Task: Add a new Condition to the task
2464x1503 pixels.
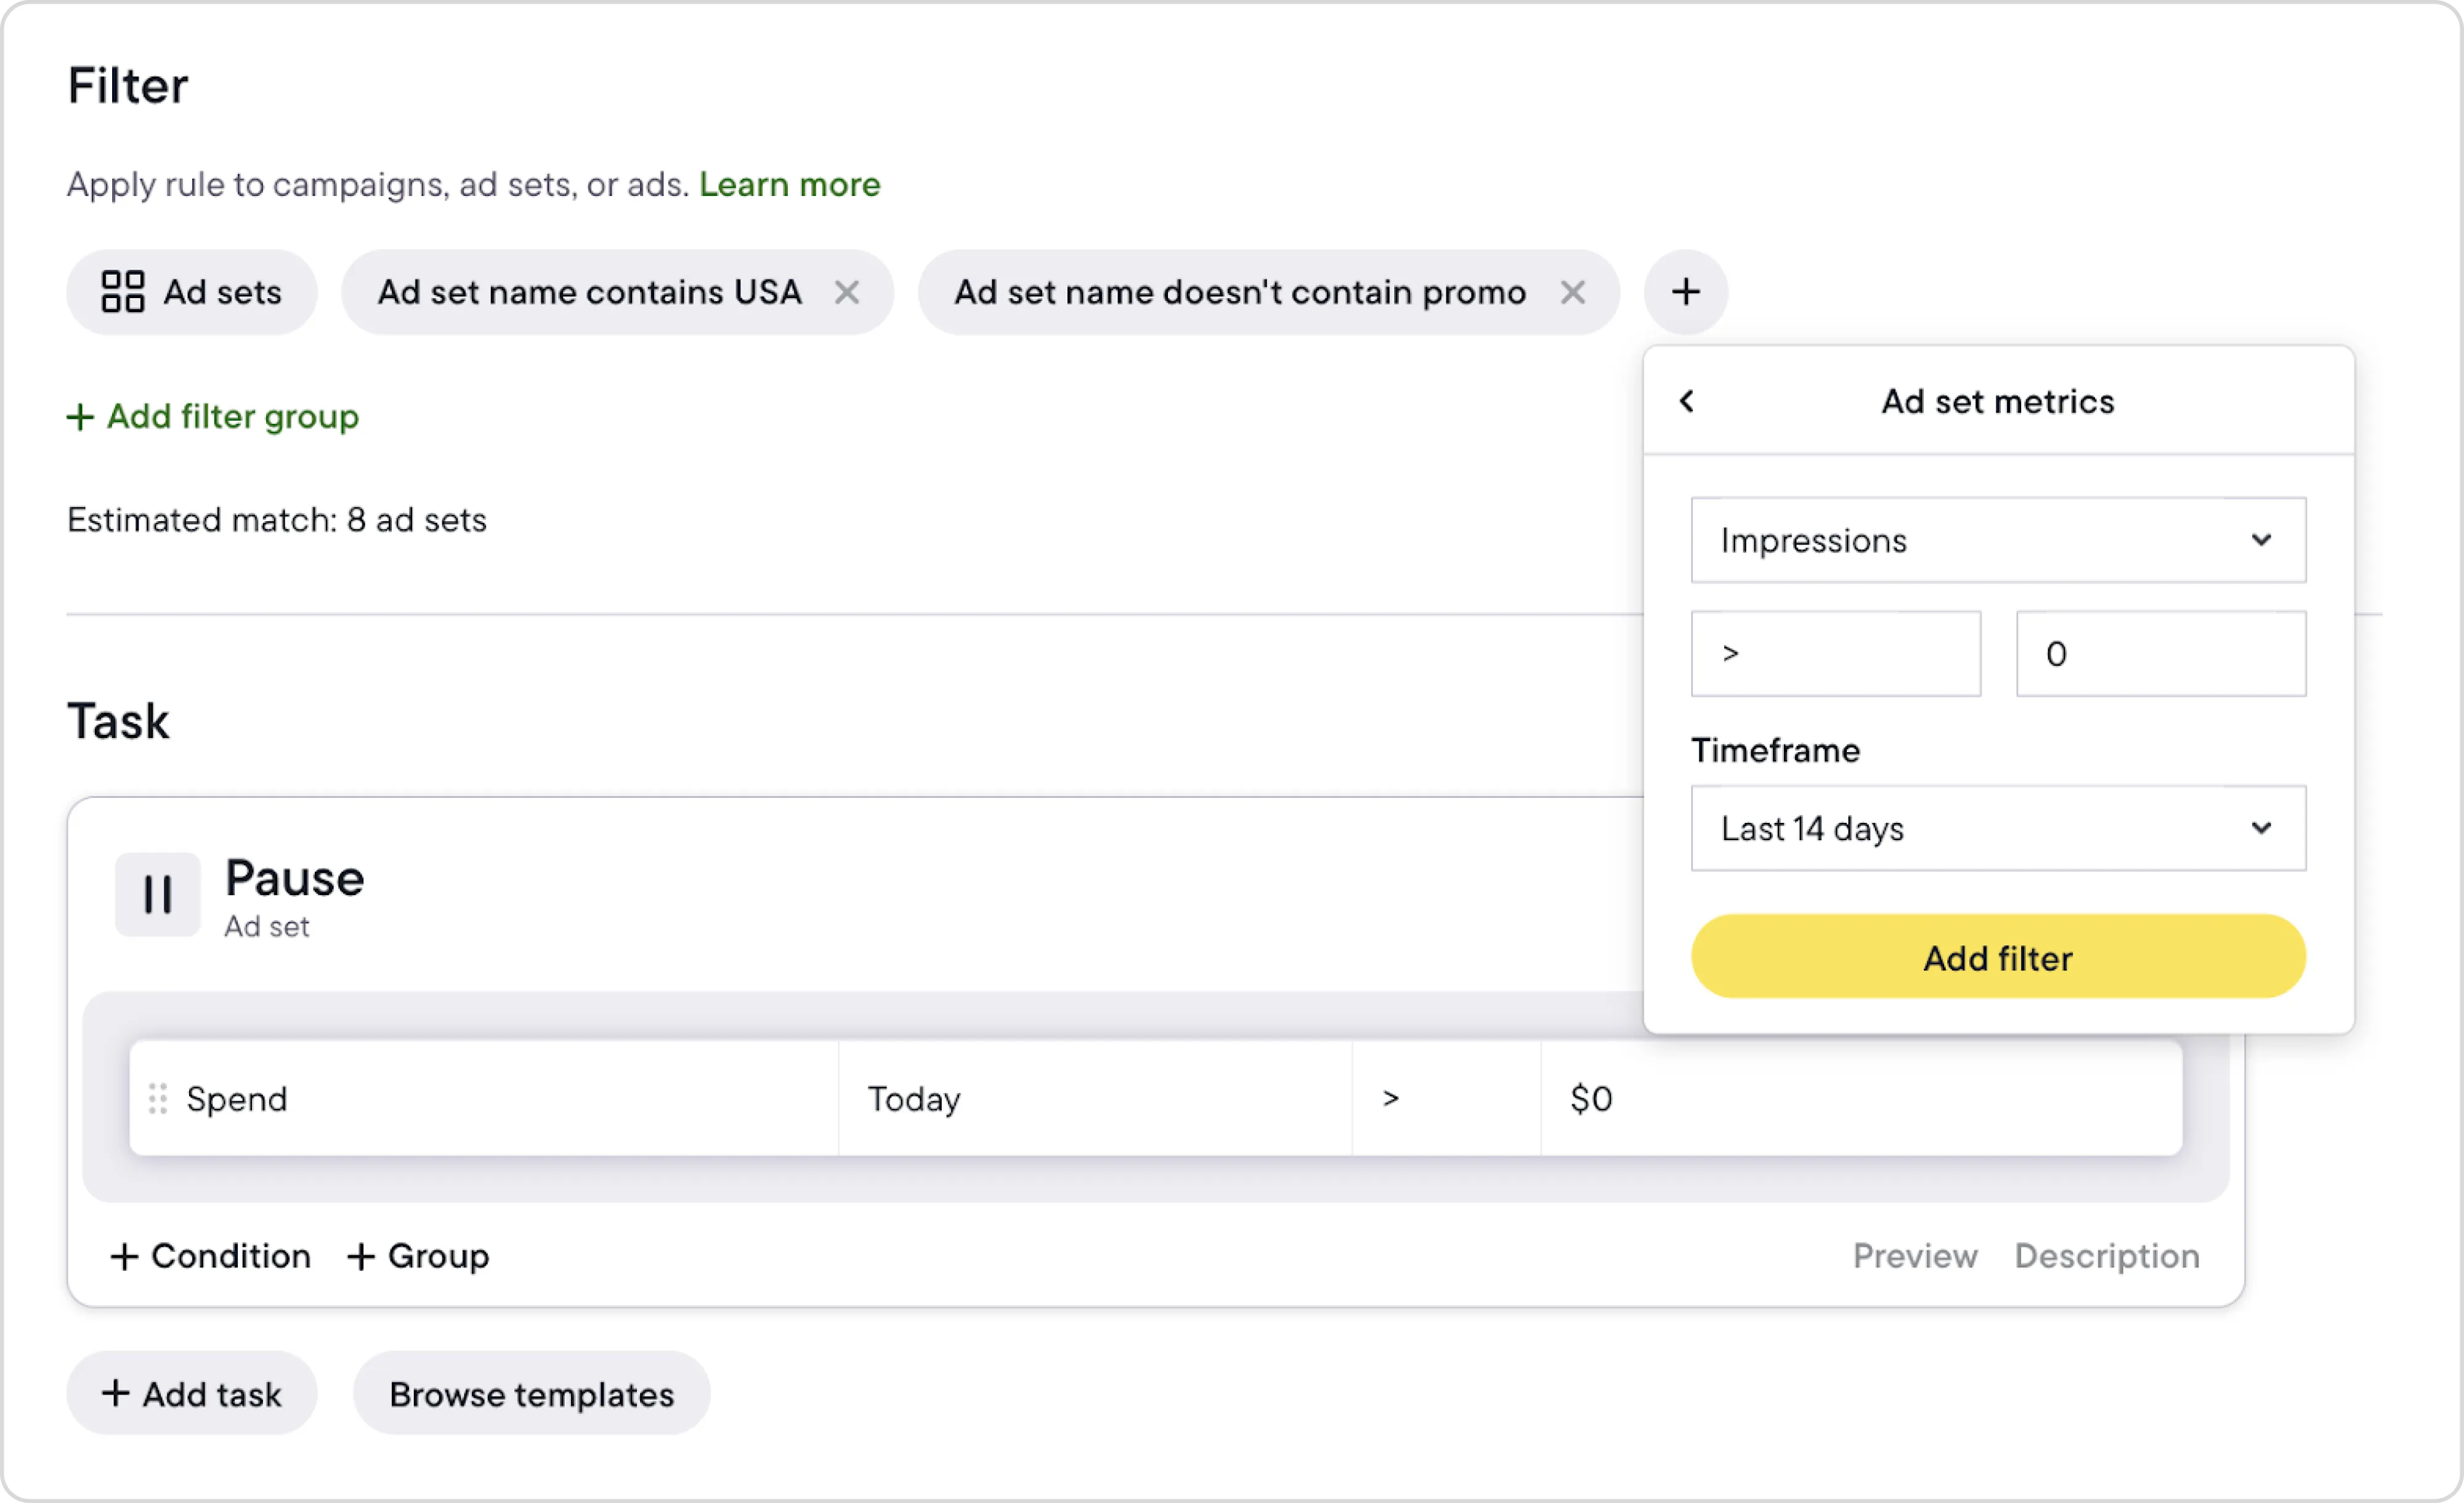Action: 210,1256
